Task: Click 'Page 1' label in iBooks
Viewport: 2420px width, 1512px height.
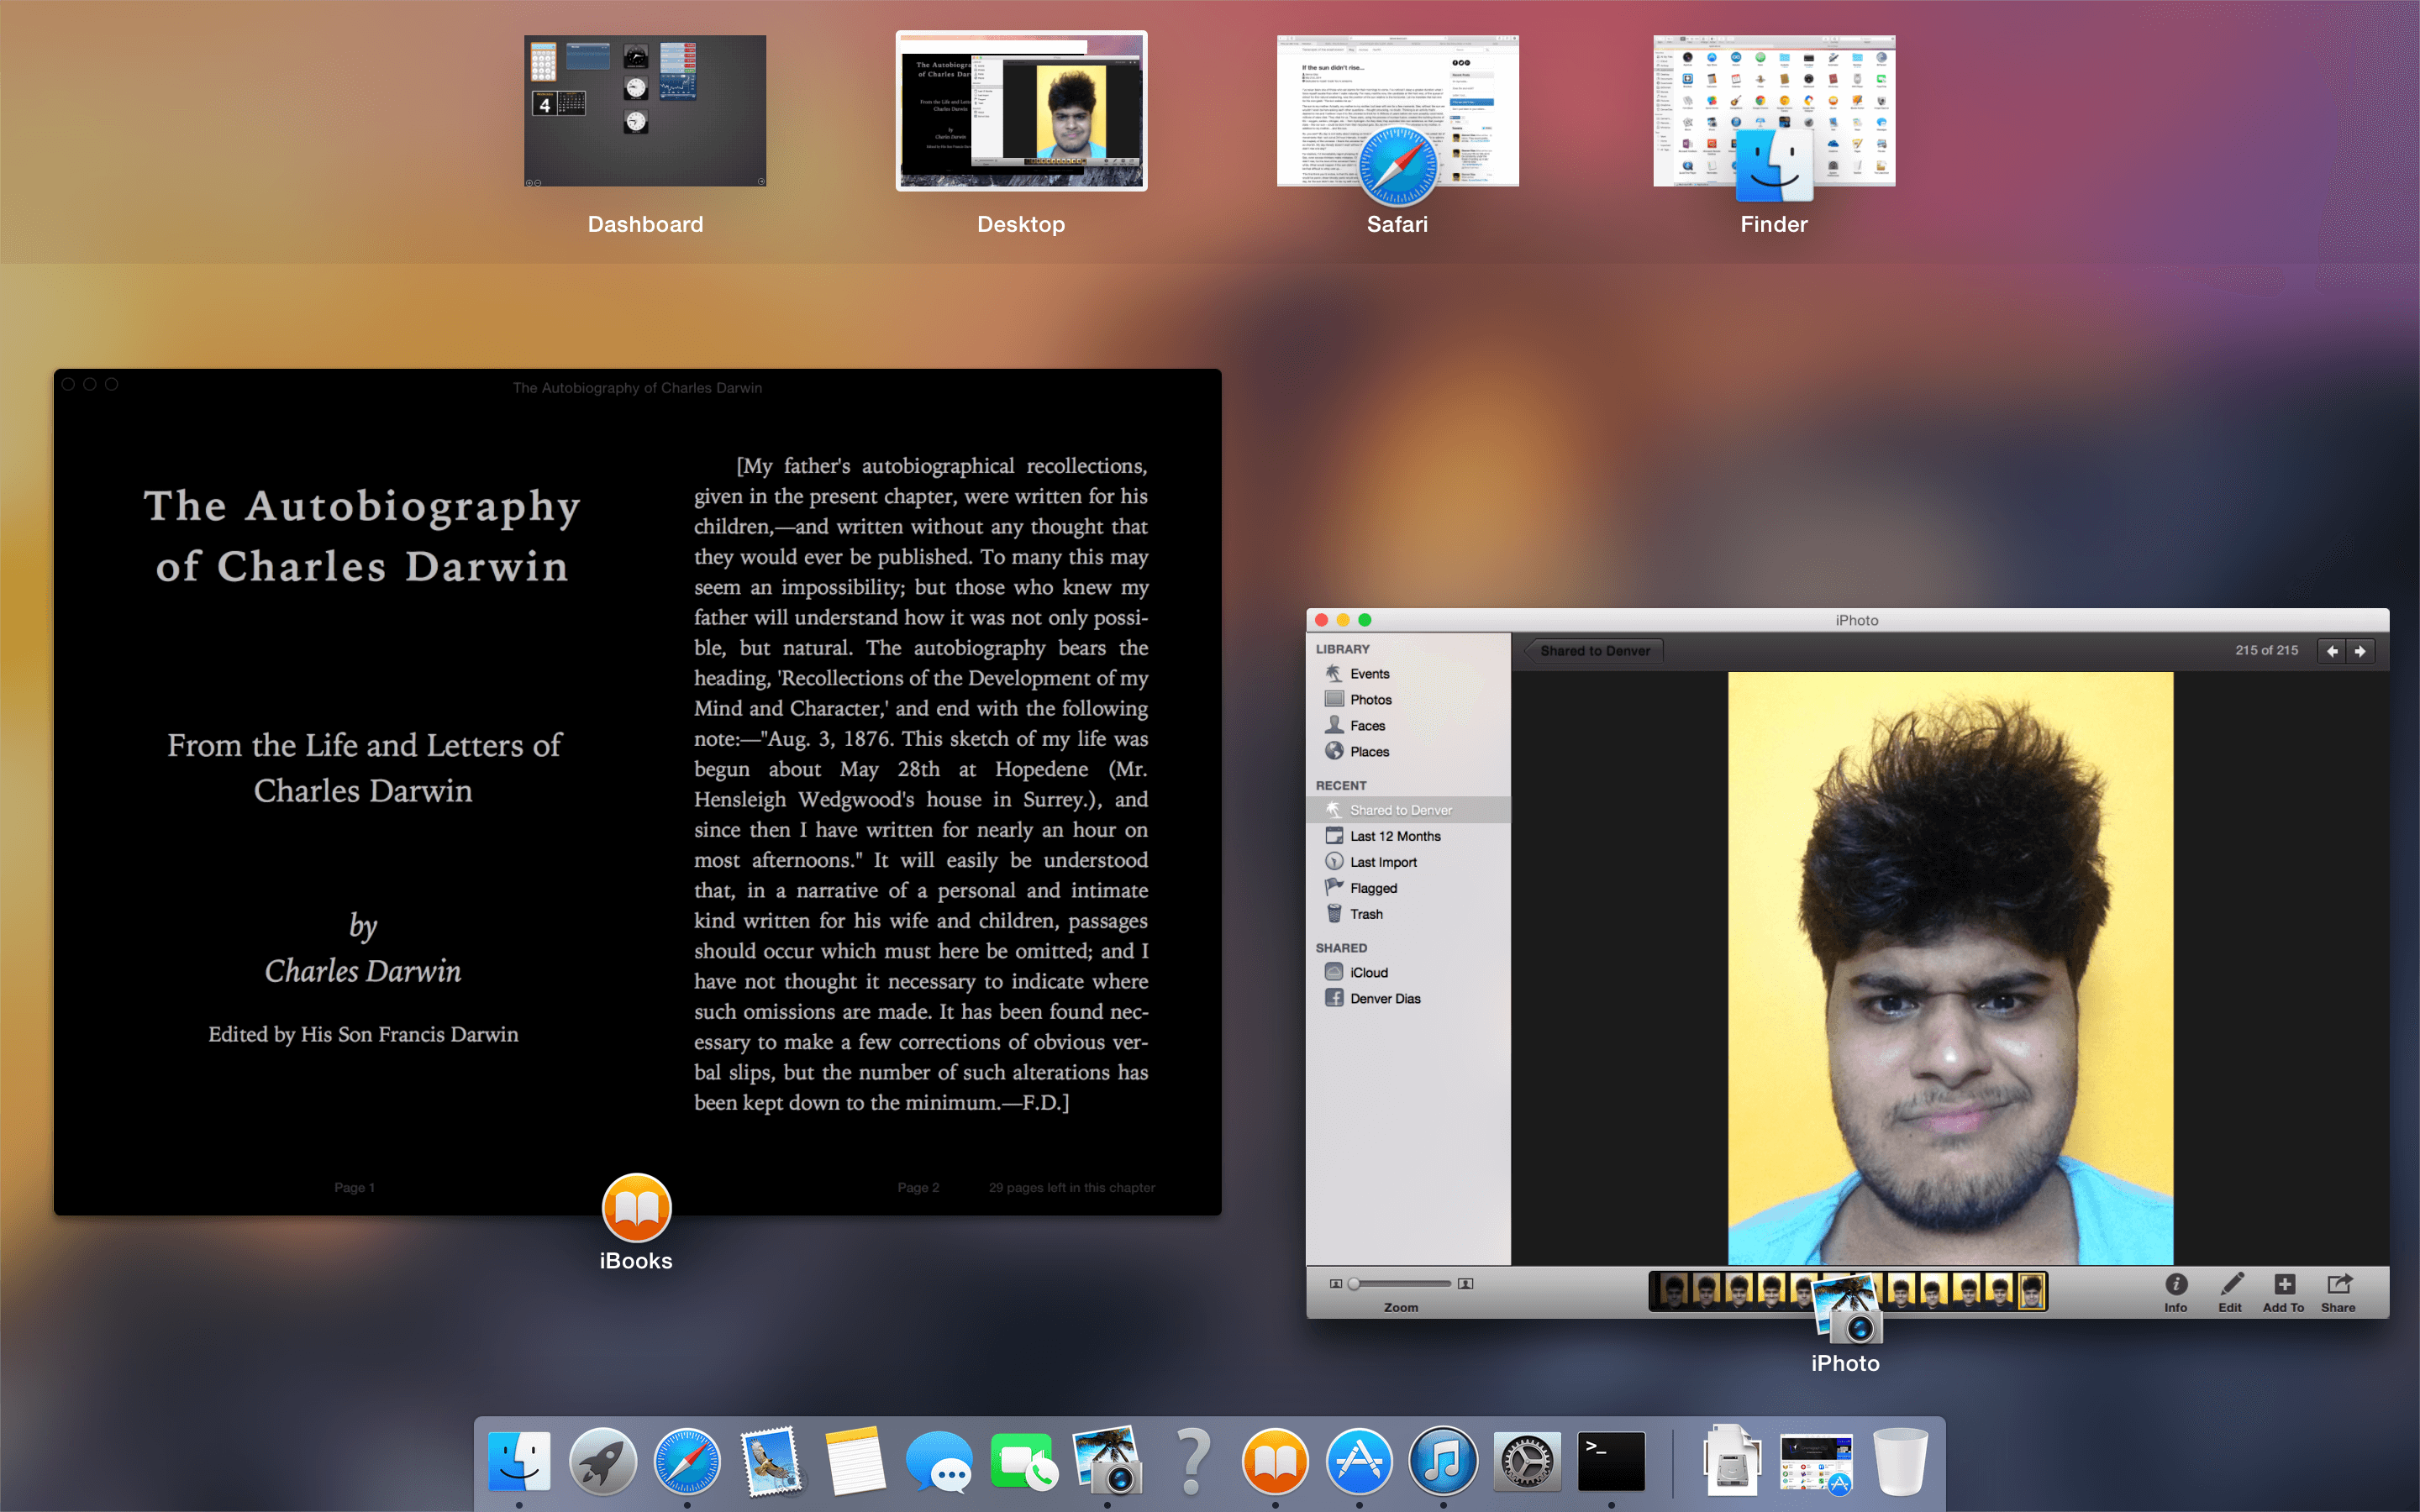Action: tap(354, 1188)
